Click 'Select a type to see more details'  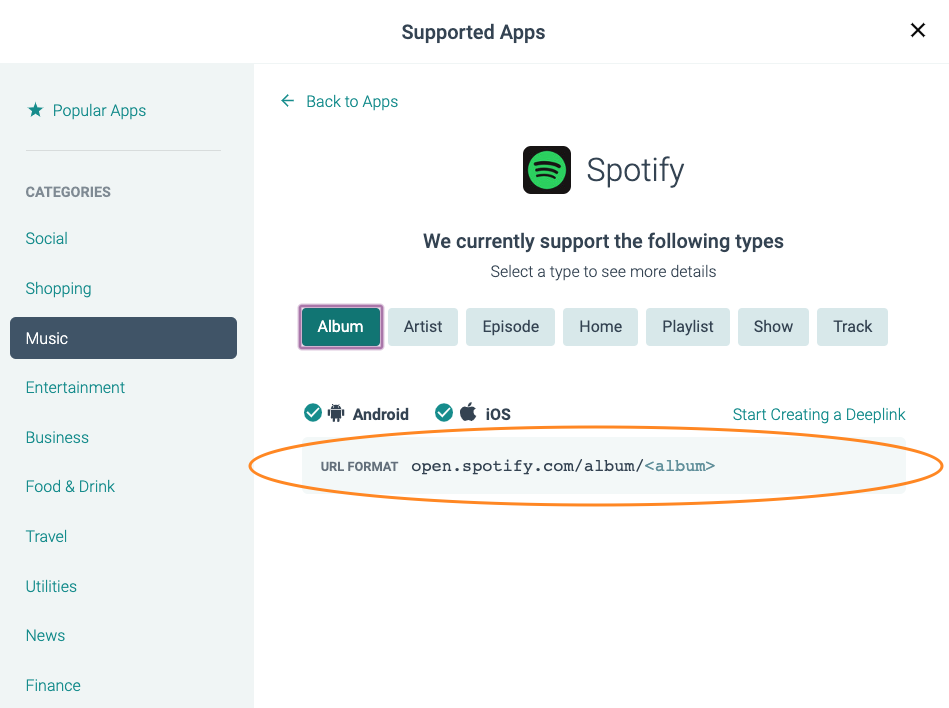603,272
